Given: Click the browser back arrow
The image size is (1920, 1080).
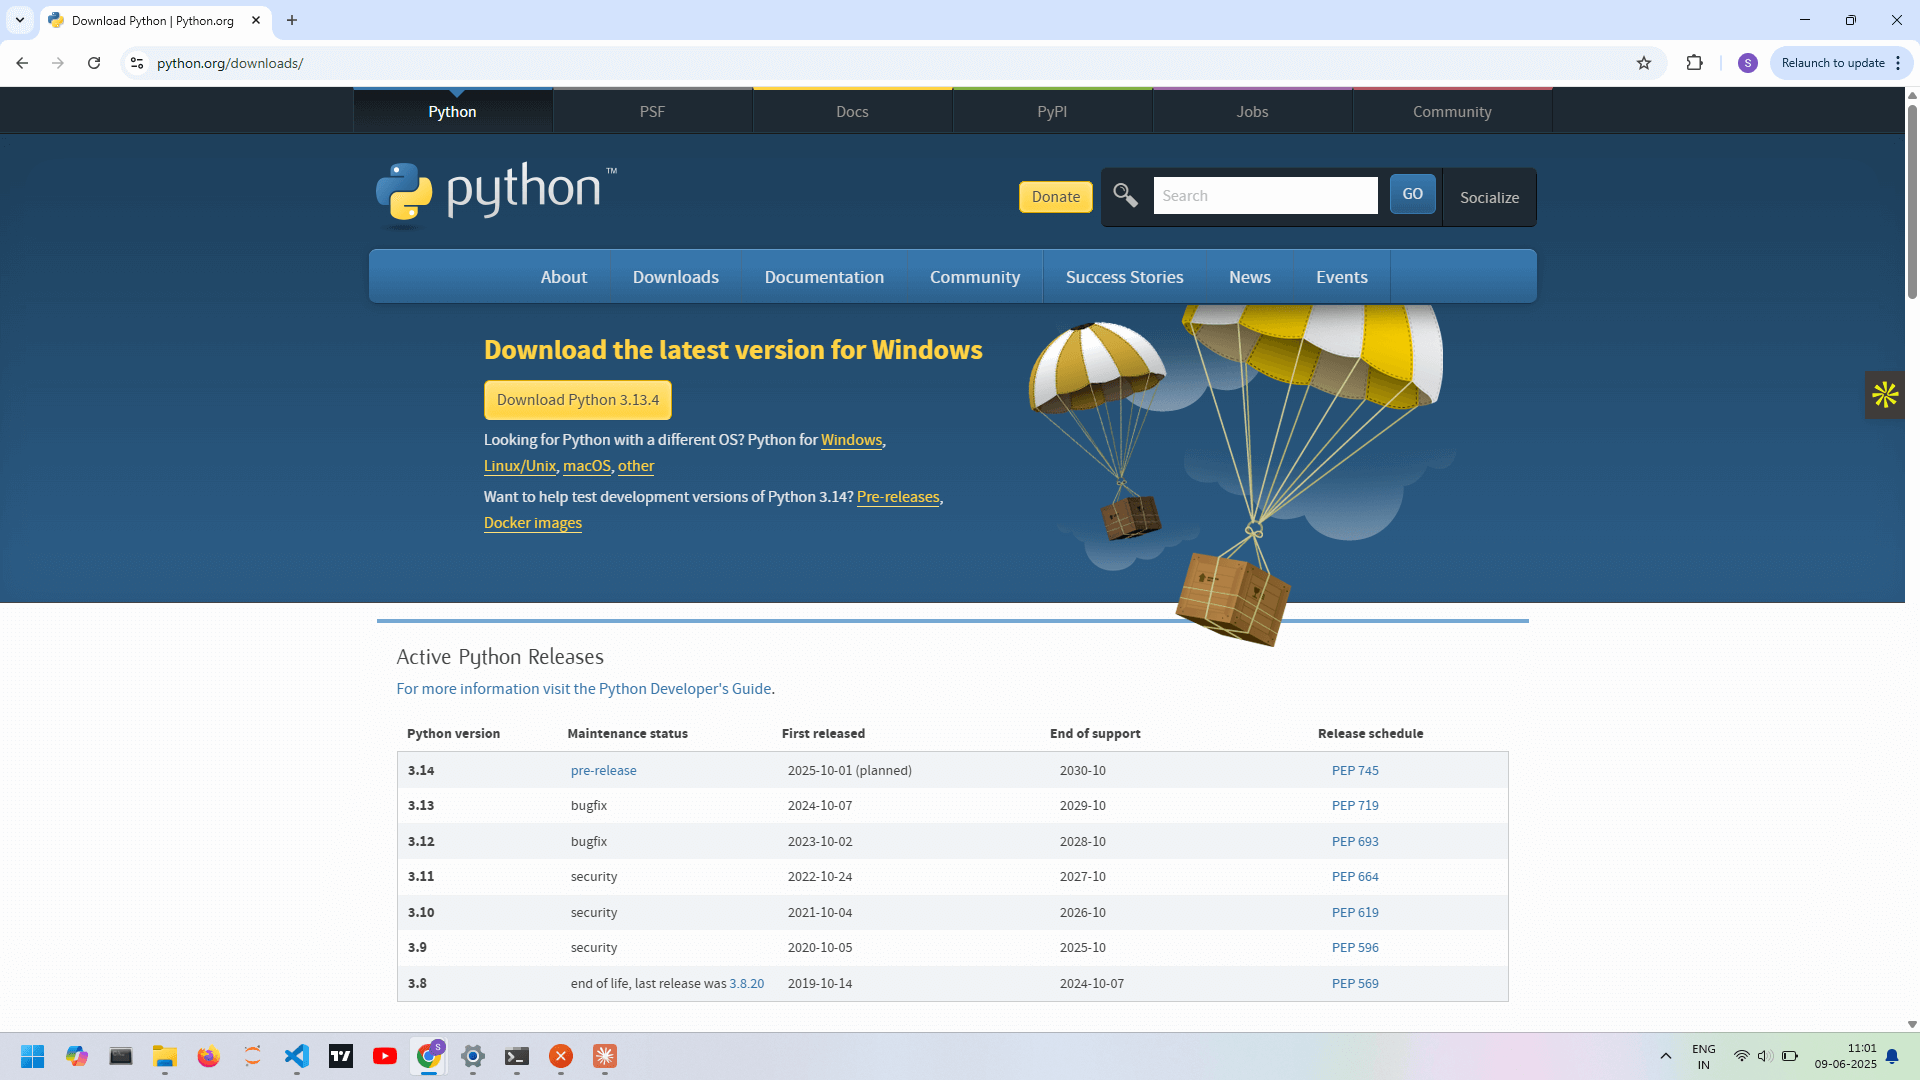Looking at the screenshot, I should pos(22,63).
